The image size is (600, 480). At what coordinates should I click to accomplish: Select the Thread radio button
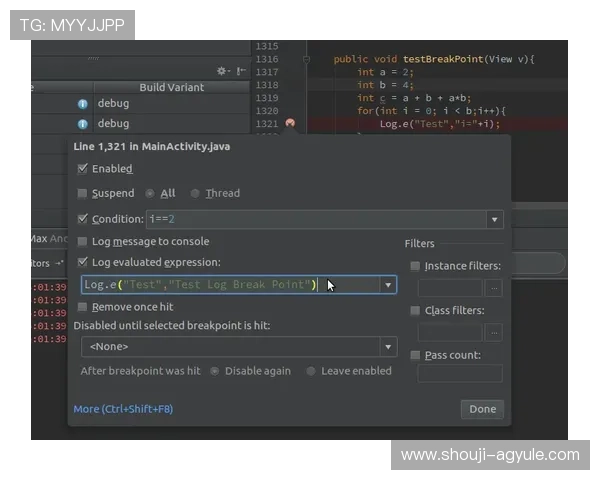pyautogui.click(x=196, y=193)
